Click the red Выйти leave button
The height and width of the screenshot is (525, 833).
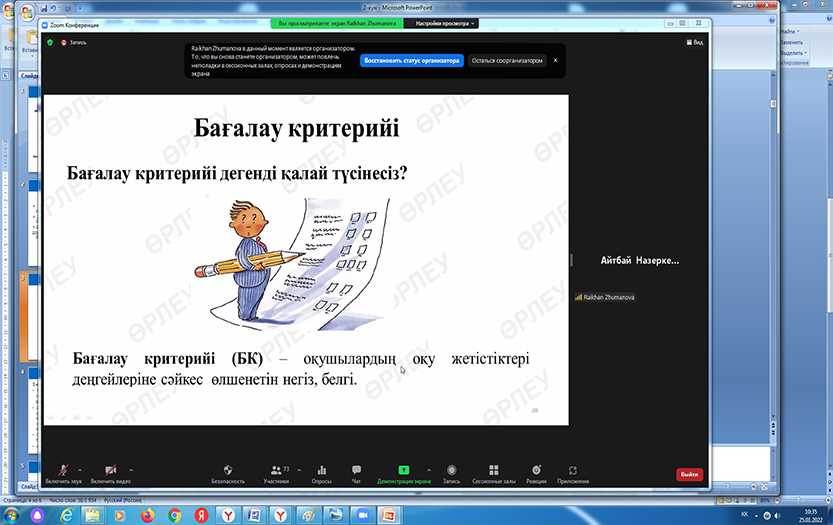pyautogui.click(x=689, y=474)
